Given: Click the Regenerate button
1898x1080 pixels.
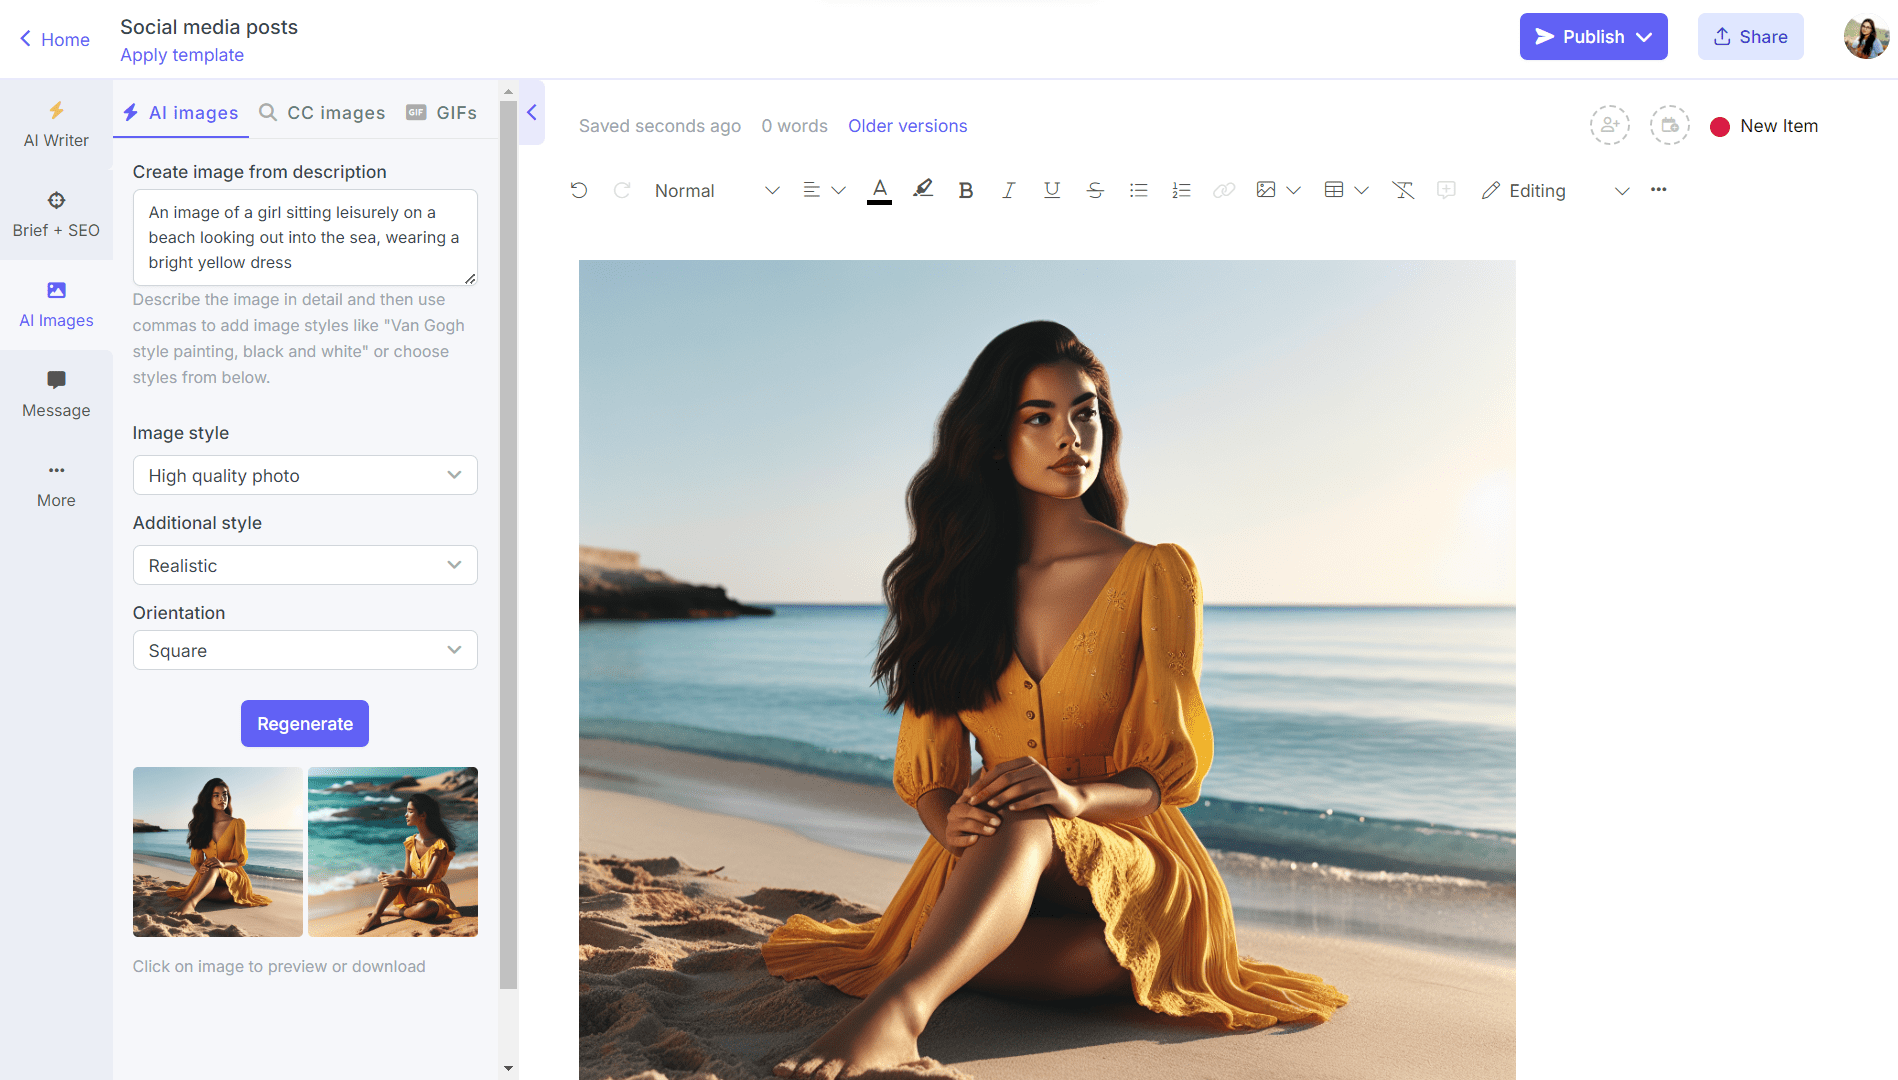Looking at the screenshot, I should click(x=304, y=723).
